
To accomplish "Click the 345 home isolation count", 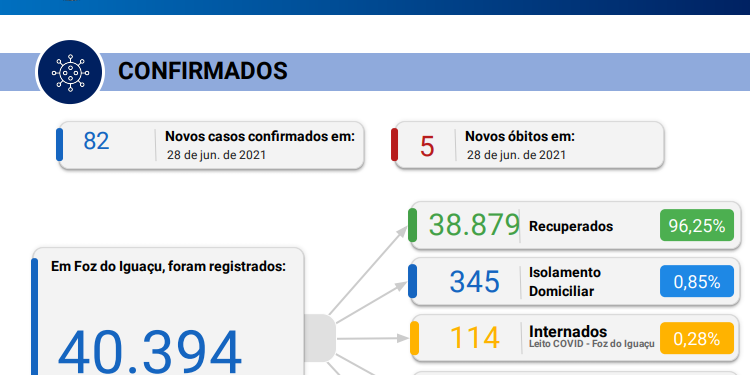I will click(474, 282).
